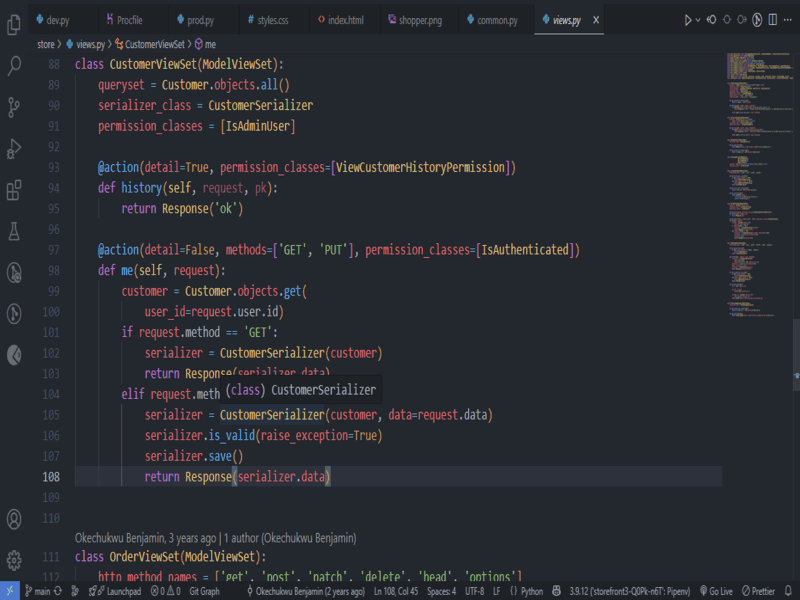Toggle Go Live server in status bar
Screen dimensions: 800x600
click(x=720, y=591)
